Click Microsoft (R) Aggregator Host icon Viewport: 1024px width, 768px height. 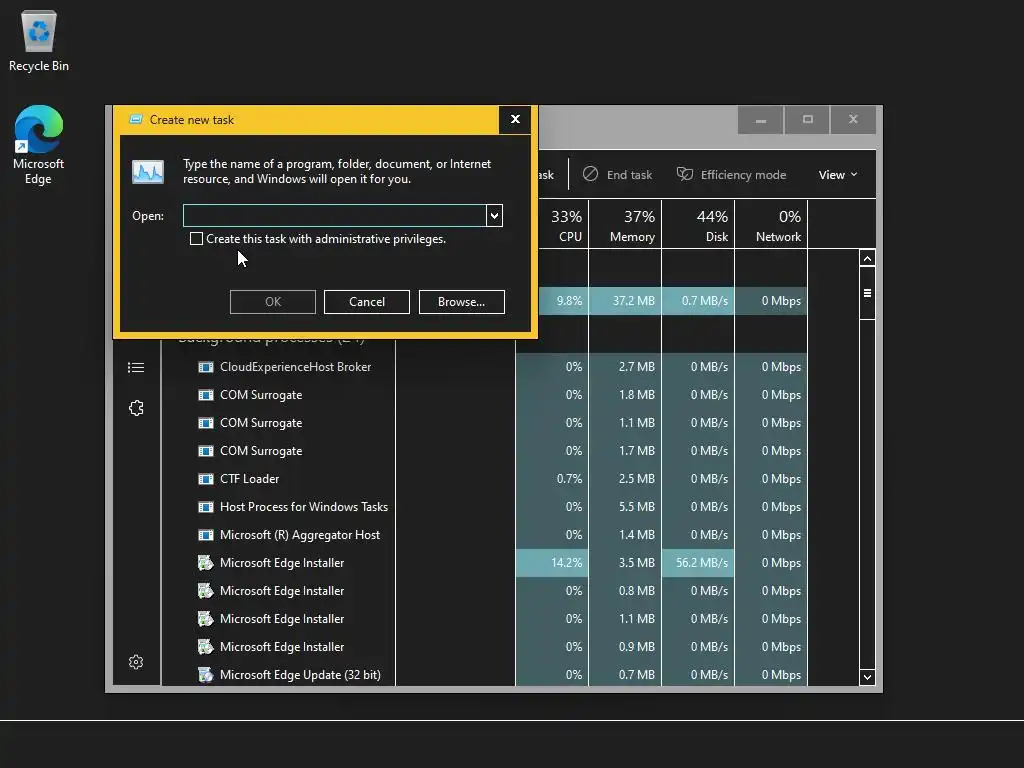206,535
